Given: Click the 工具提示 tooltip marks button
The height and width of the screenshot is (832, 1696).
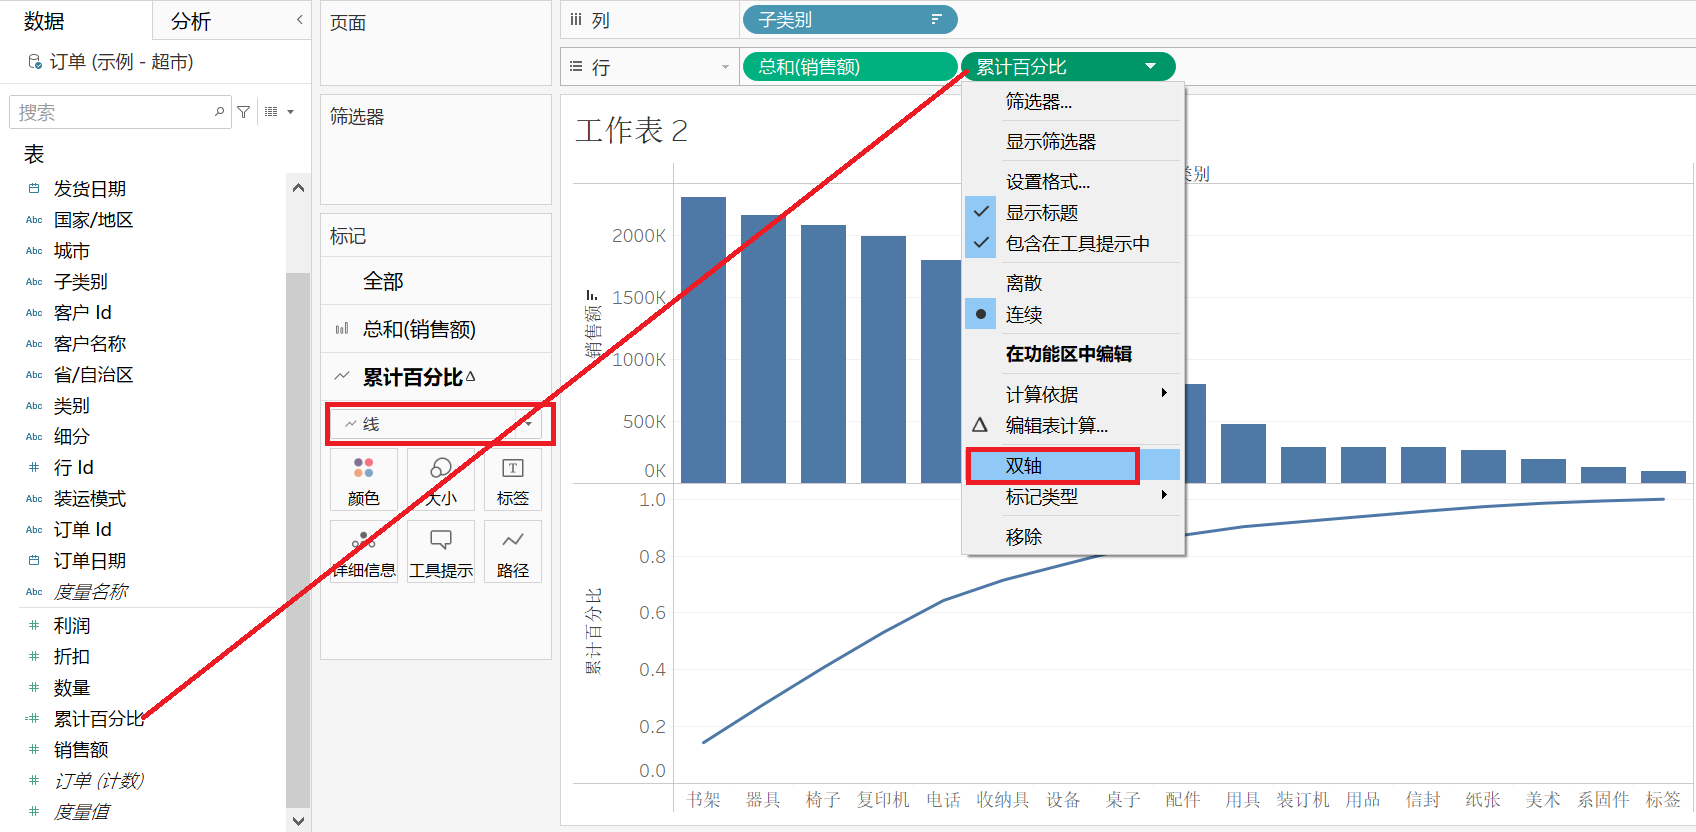Looking at the screenshot, I should coord(441,552).
